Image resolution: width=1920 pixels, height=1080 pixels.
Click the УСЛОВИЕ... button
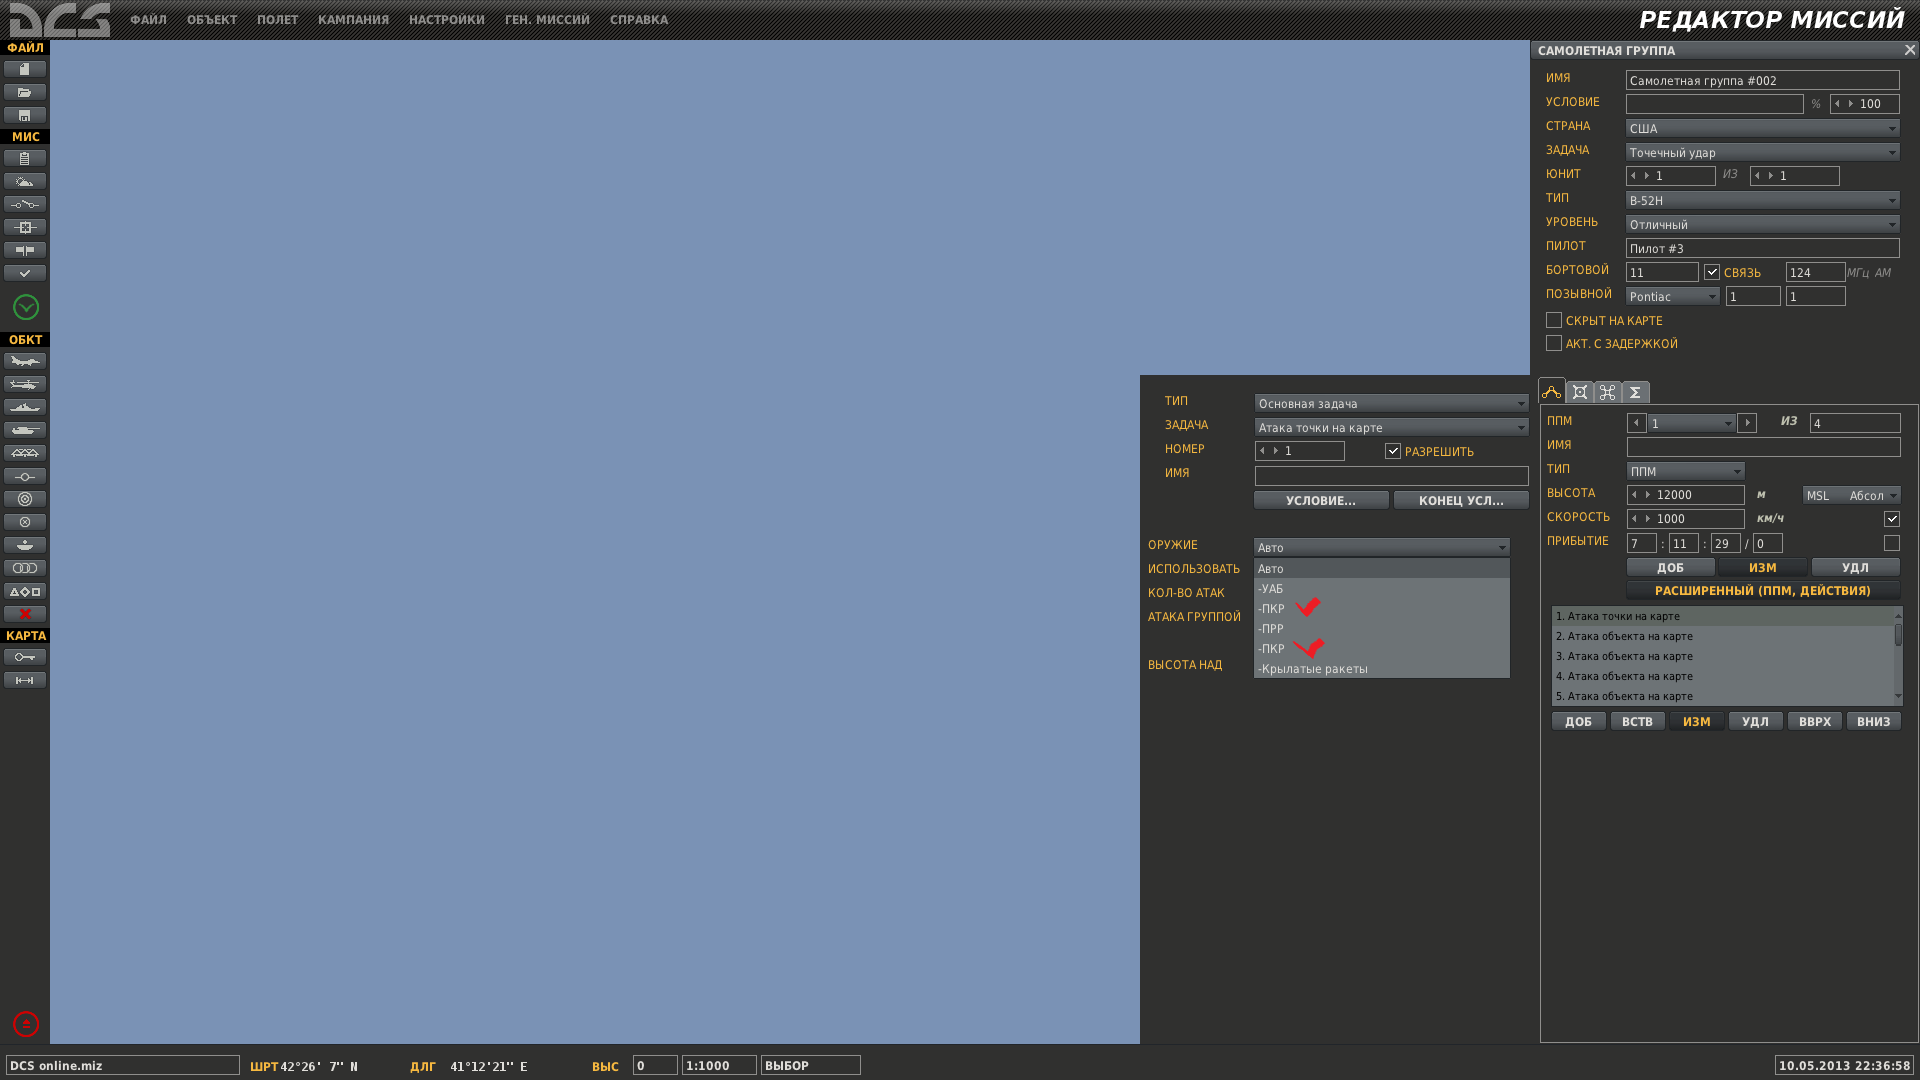point(1321,500)
